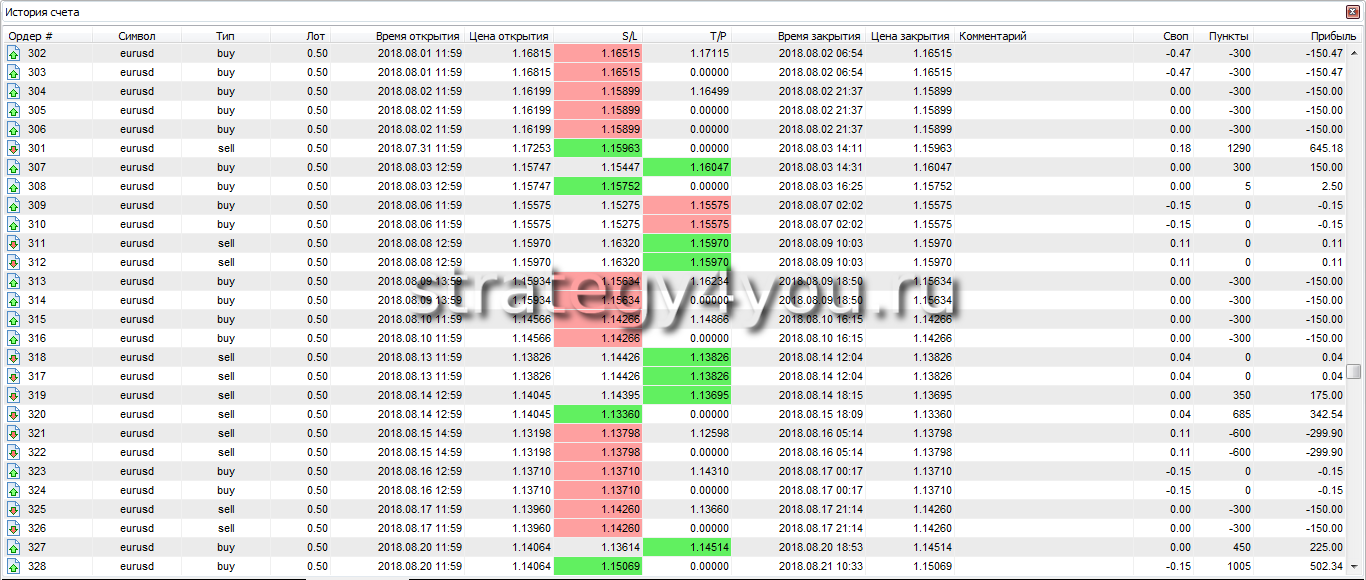
Task: Select the sell icon of order 325
Action: 14,509
